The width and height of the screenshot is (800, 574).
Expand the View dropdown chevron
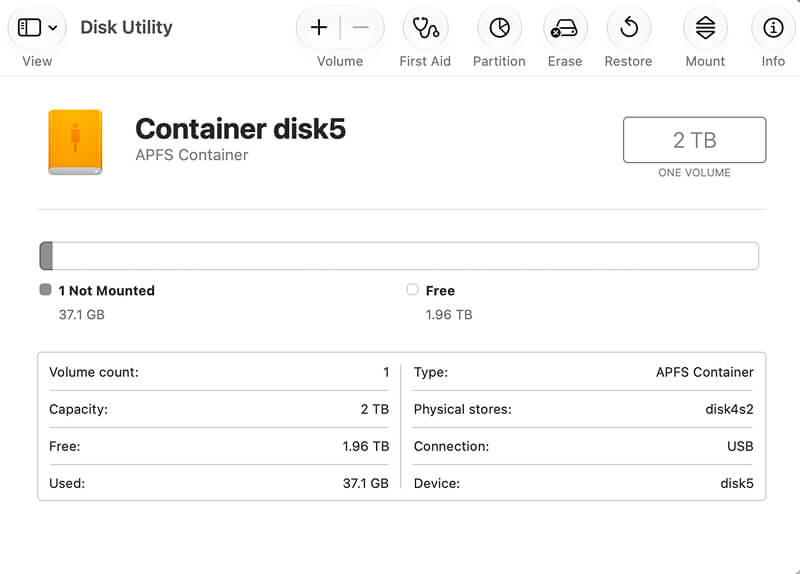coord(53,28)
